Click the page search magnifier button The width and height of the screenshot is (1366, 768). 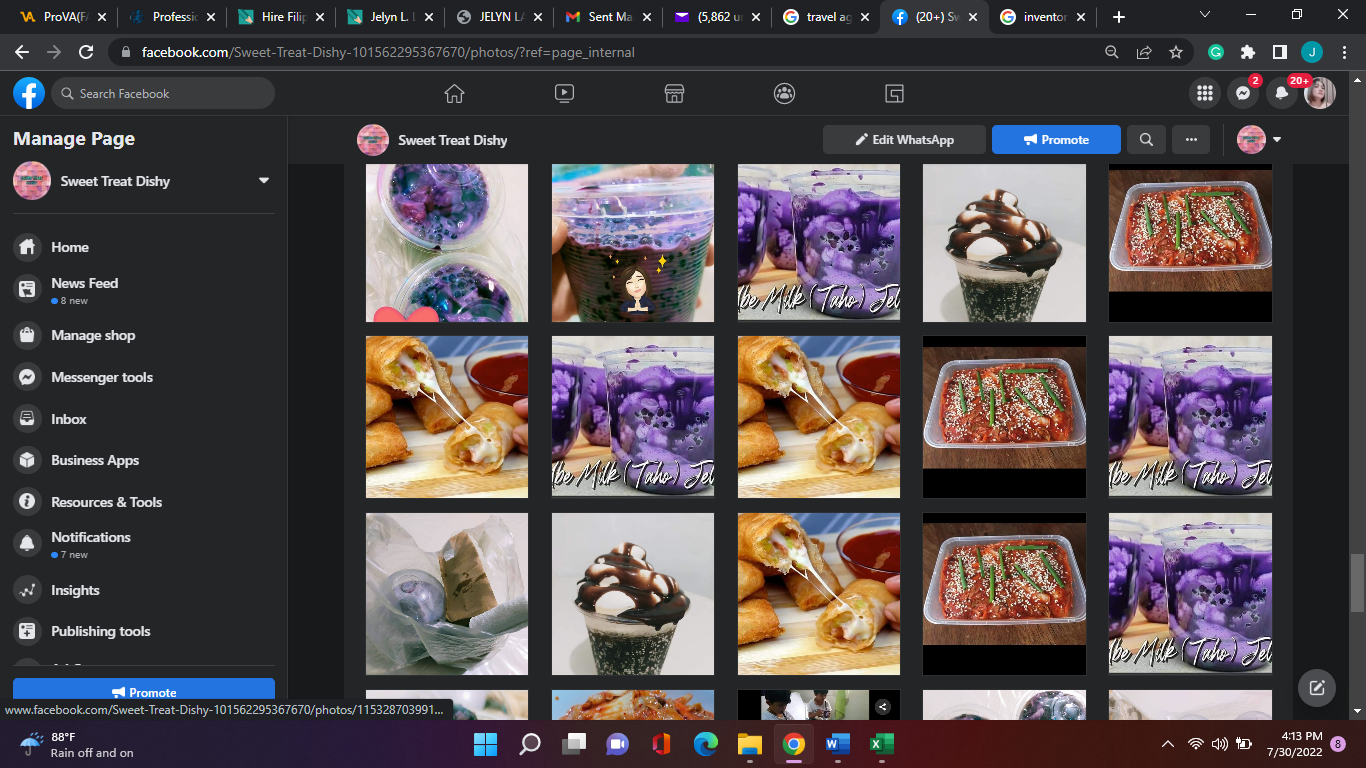click(1146, 140)
